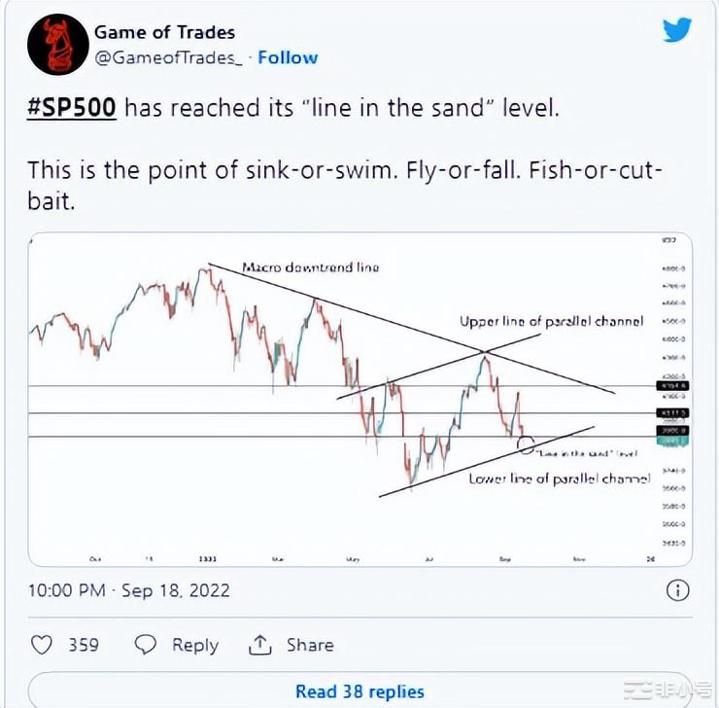
Task: Open the 10:00 PM Sep 18, 2022 timestamp
Action: (x=129, y=590)
